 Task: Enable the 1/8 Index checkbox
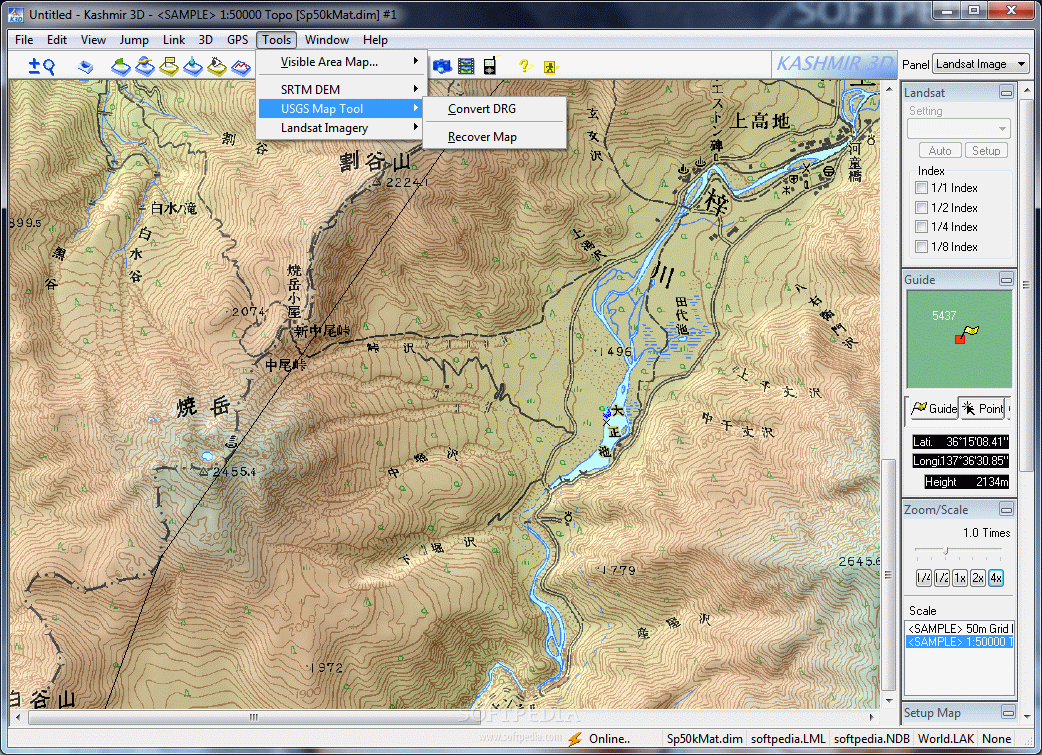[921, 247]
